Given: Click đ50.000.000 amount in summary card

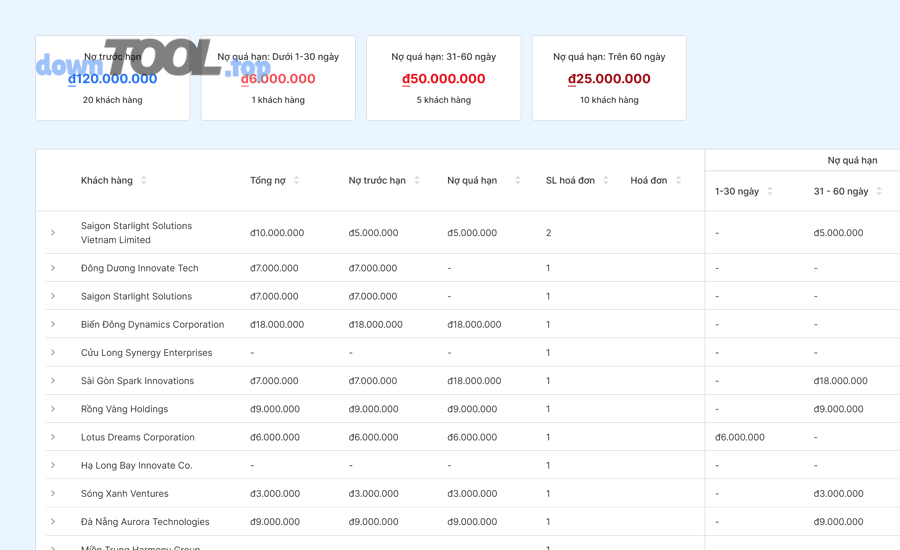Looking at the screenshot, I should (444, 79).
